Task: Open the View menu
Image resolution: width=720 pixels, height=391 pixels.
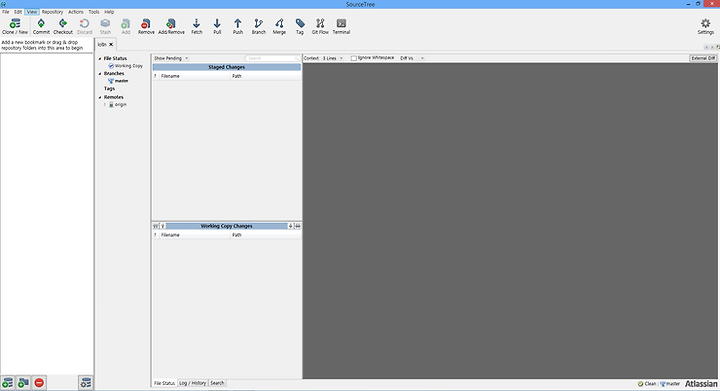Action: pyautogui.click(x=32, y=12)
